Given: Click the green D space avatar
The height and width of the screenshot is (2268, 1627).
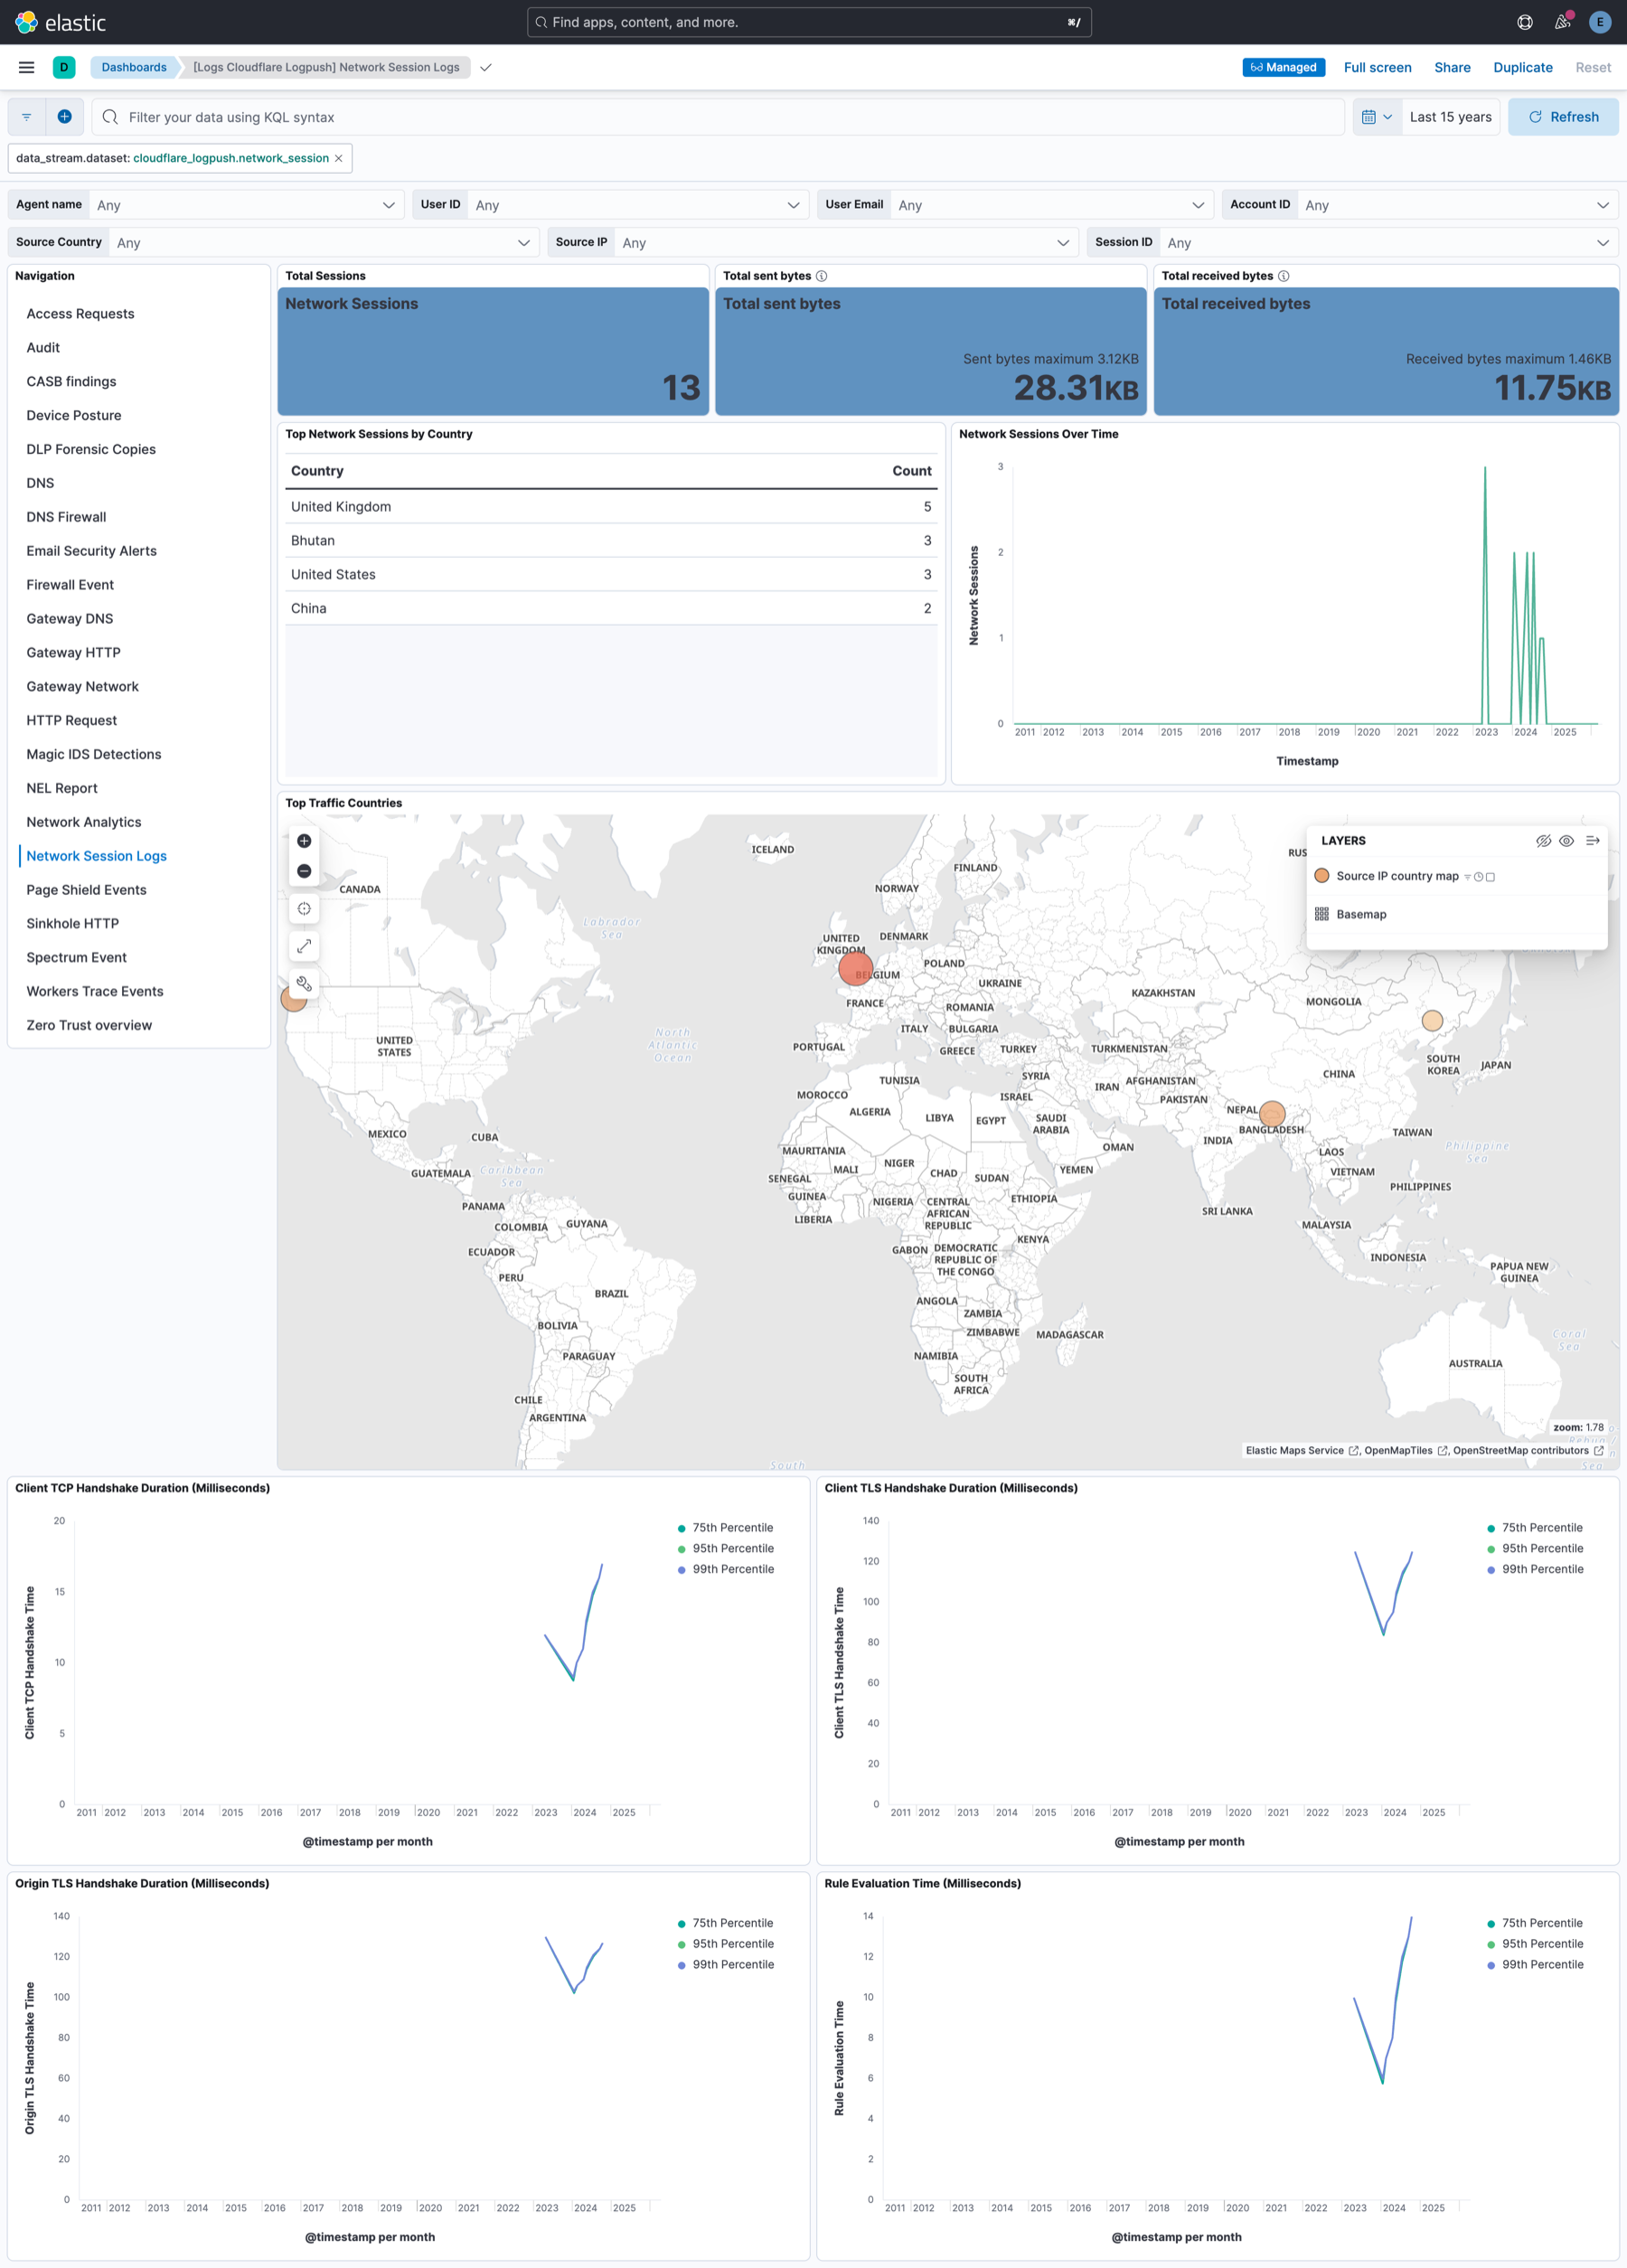Looking at the screenshot, I should pyautogui.click(x=64, y=67).
